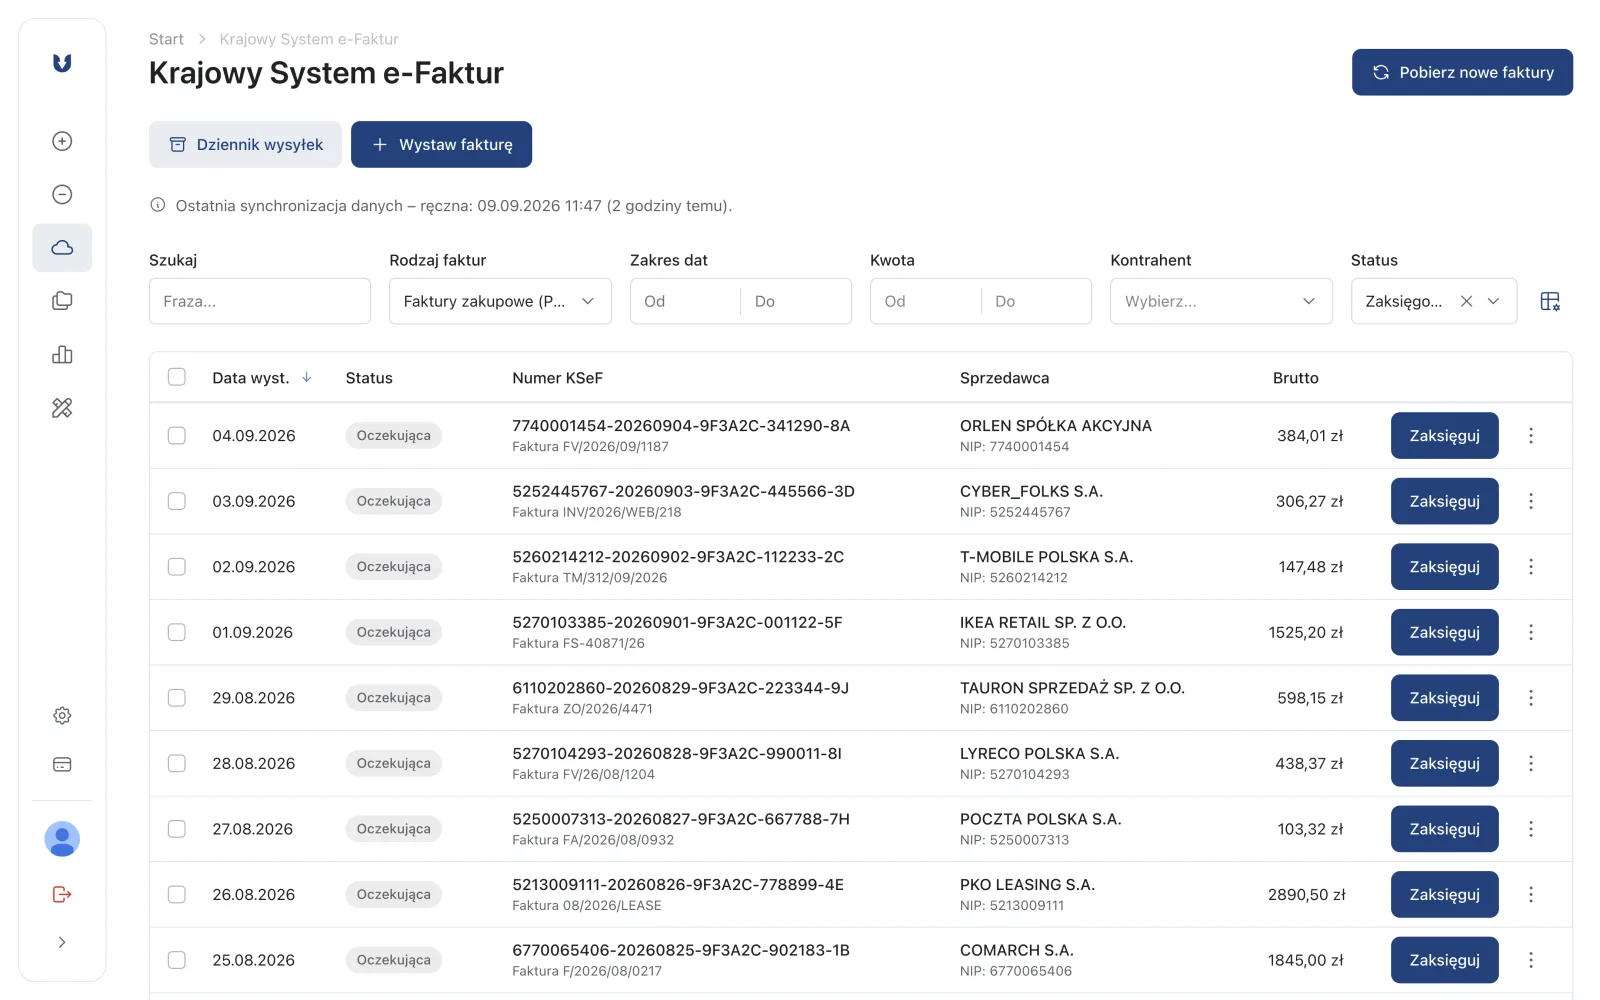Open row menu for ORLEN invoice

pos(1531,436)
